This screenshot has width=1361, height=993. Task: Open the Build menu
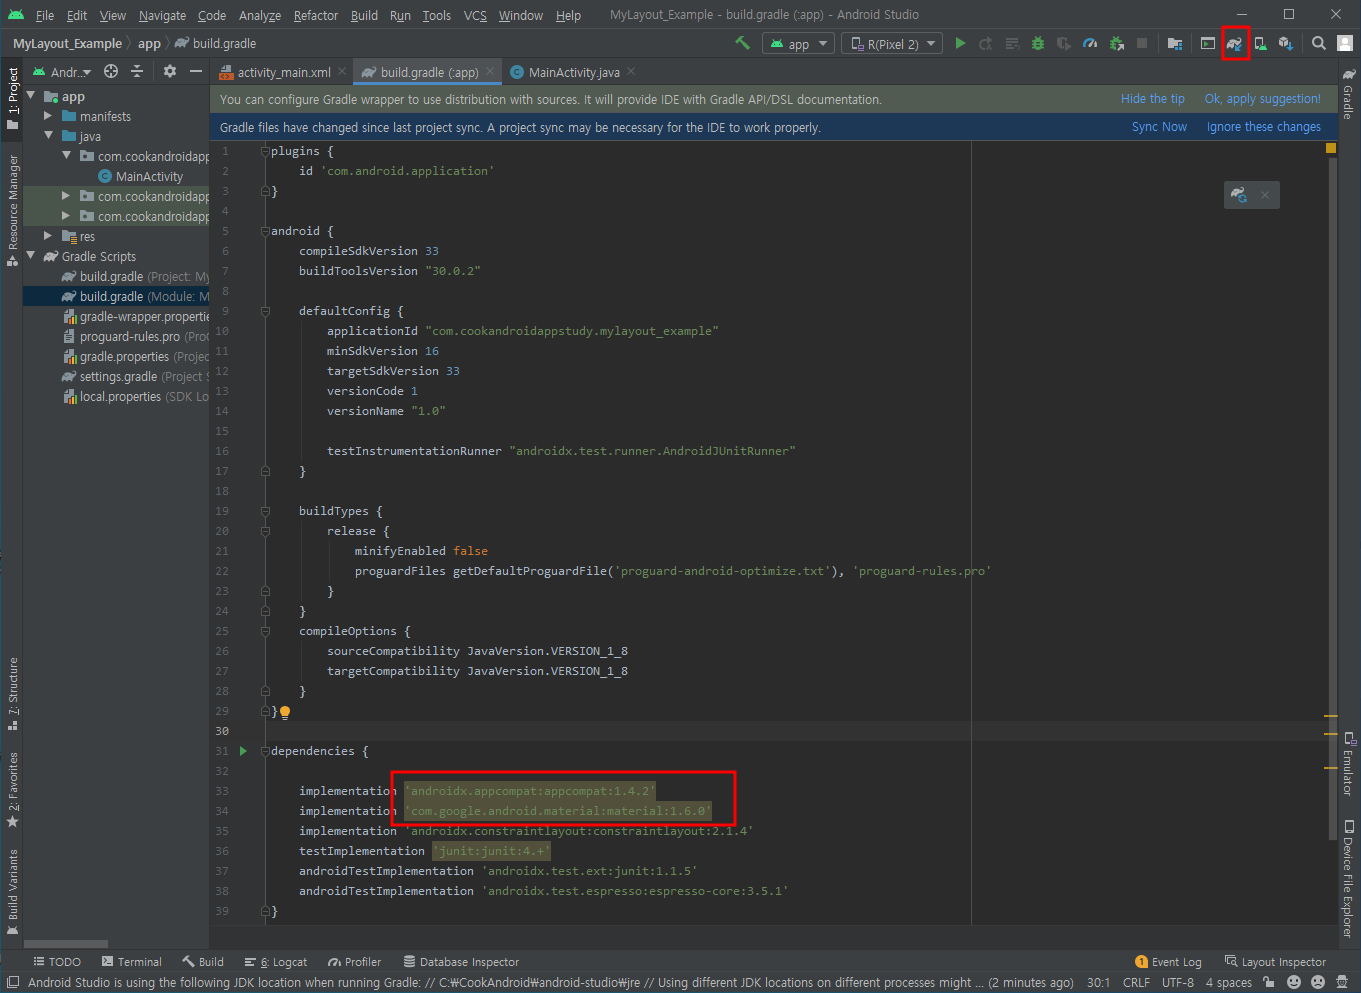(364, 15)
